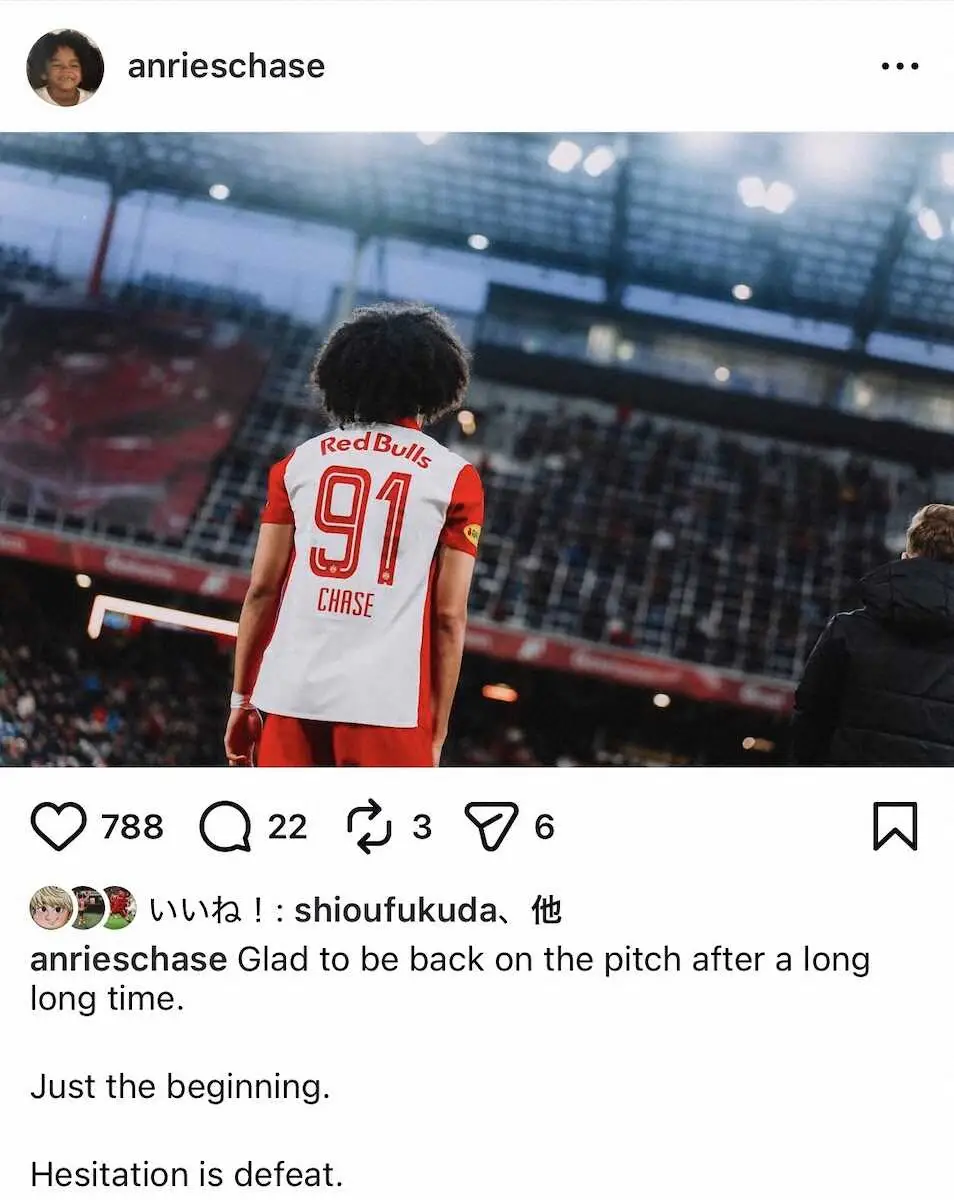Open the list of other likers (他)
This screenshot has width=954, height=1200.
(546, 910)
